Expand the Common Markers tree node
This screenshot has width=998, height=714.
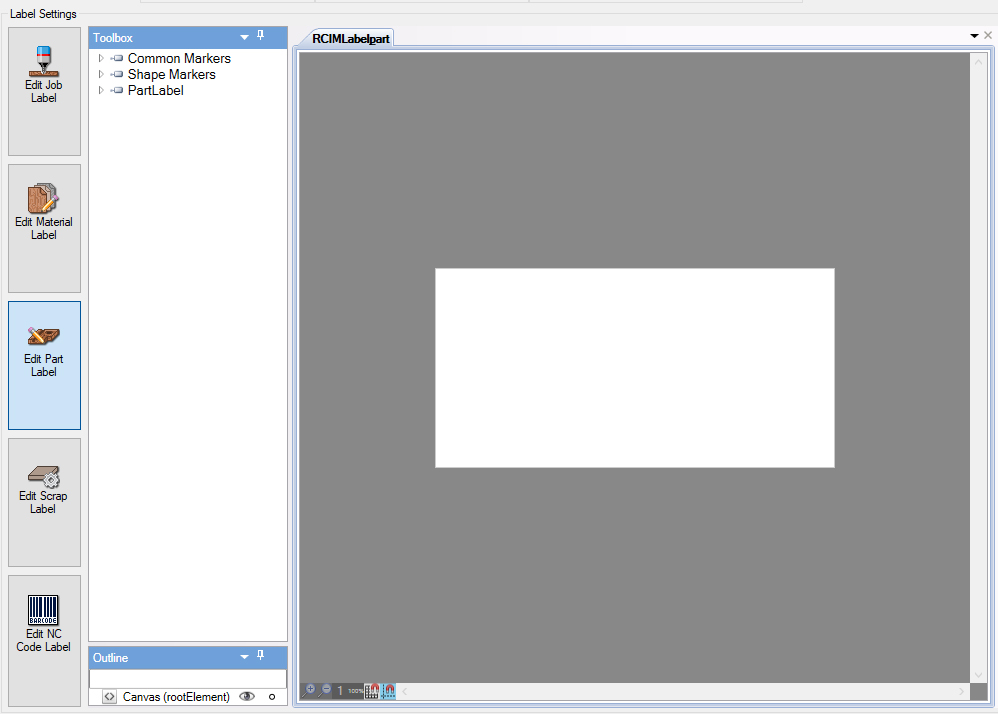(x=101, y=59)
